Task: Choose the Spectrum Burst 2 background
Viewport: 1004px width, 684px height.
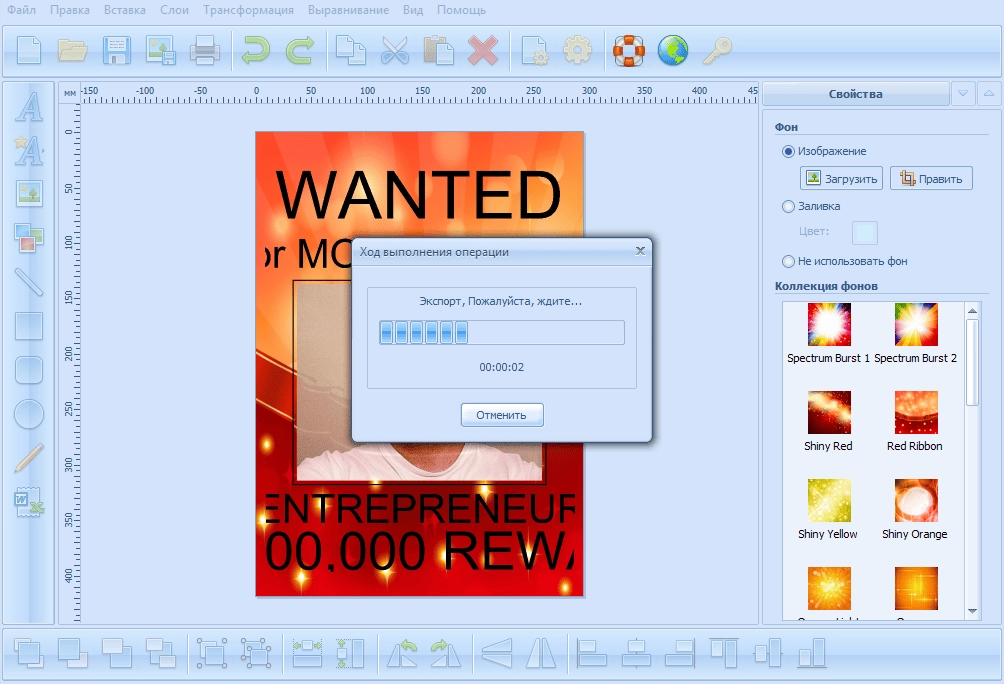Action: (916, 334)
